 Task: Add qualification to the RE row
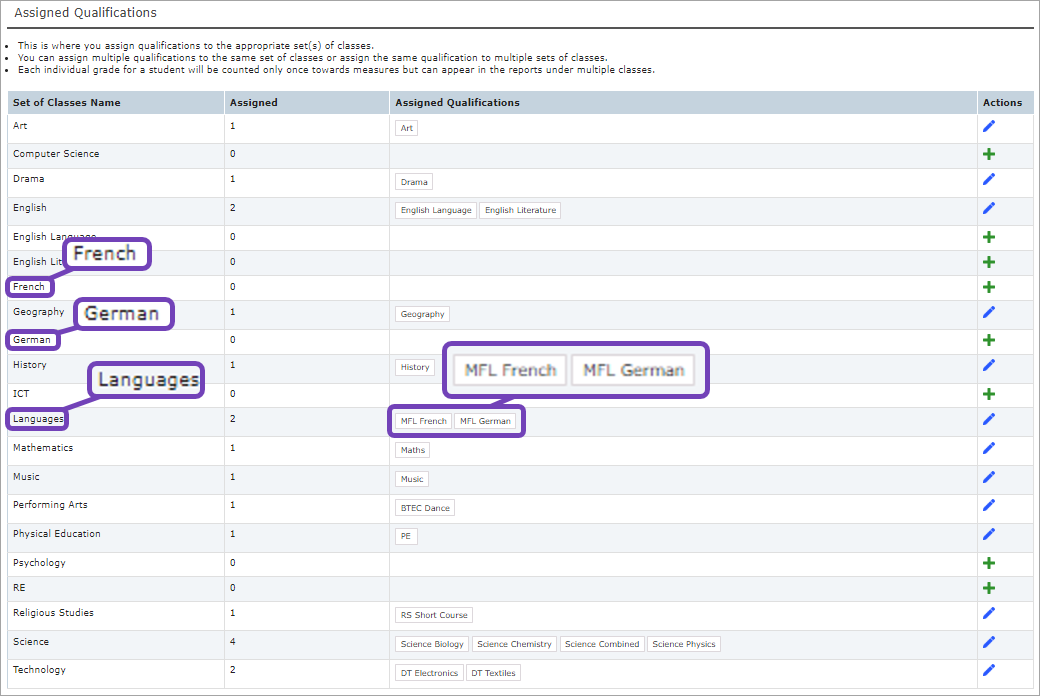click(x=989, y=589)
